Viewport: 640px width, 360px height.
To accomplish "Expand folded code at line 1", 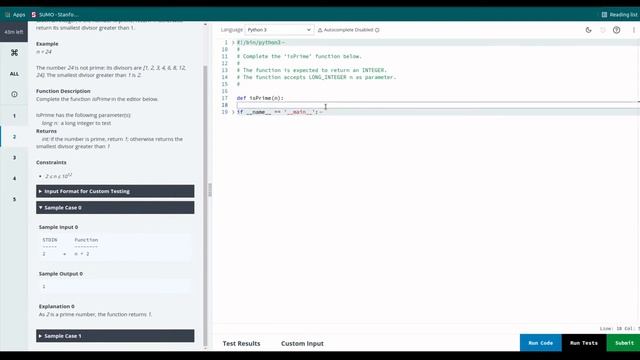I will 233,42.
